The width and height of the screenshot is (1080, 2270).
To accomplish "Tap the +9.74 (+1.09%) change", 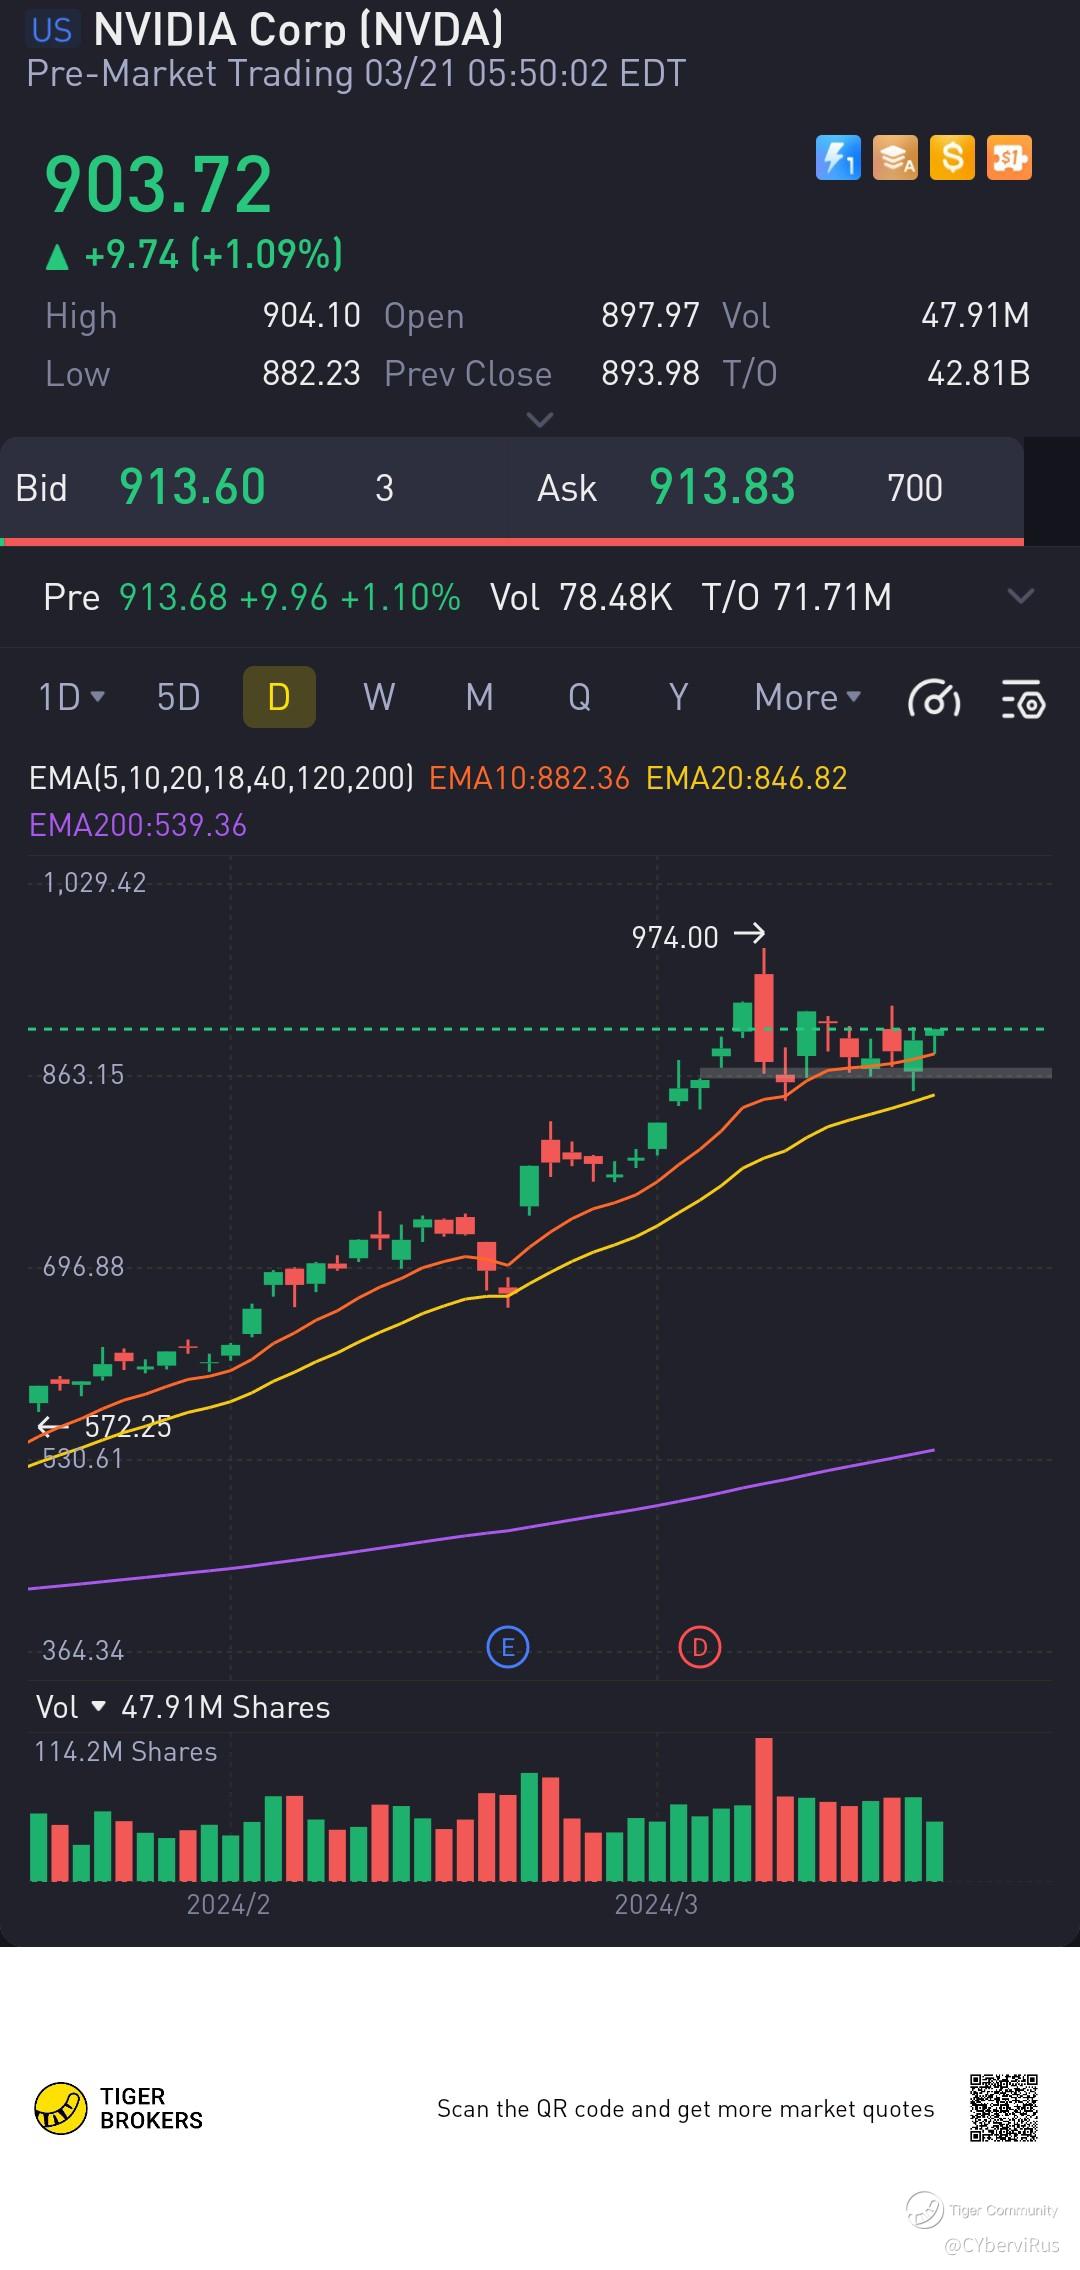I will 194,255.
